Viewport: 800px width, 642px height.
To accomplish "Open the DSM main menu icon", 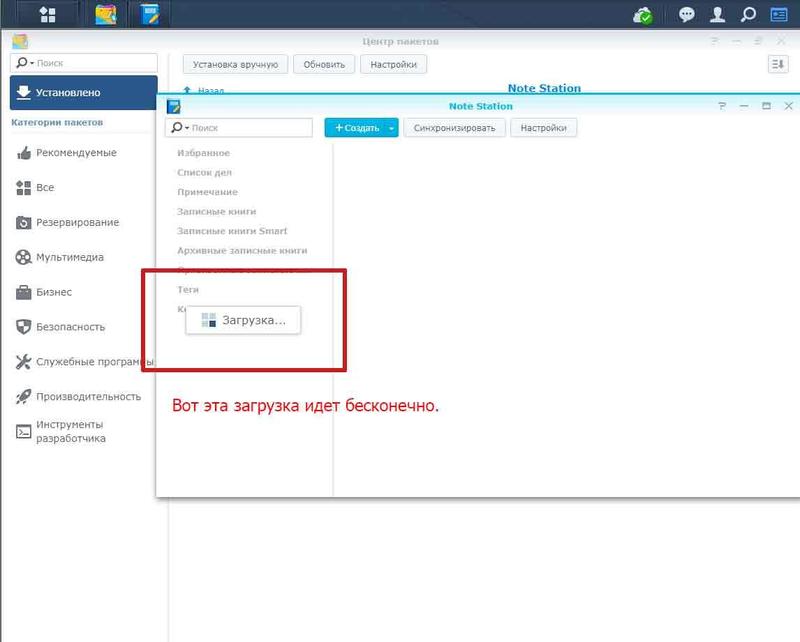I will (47, 14).
